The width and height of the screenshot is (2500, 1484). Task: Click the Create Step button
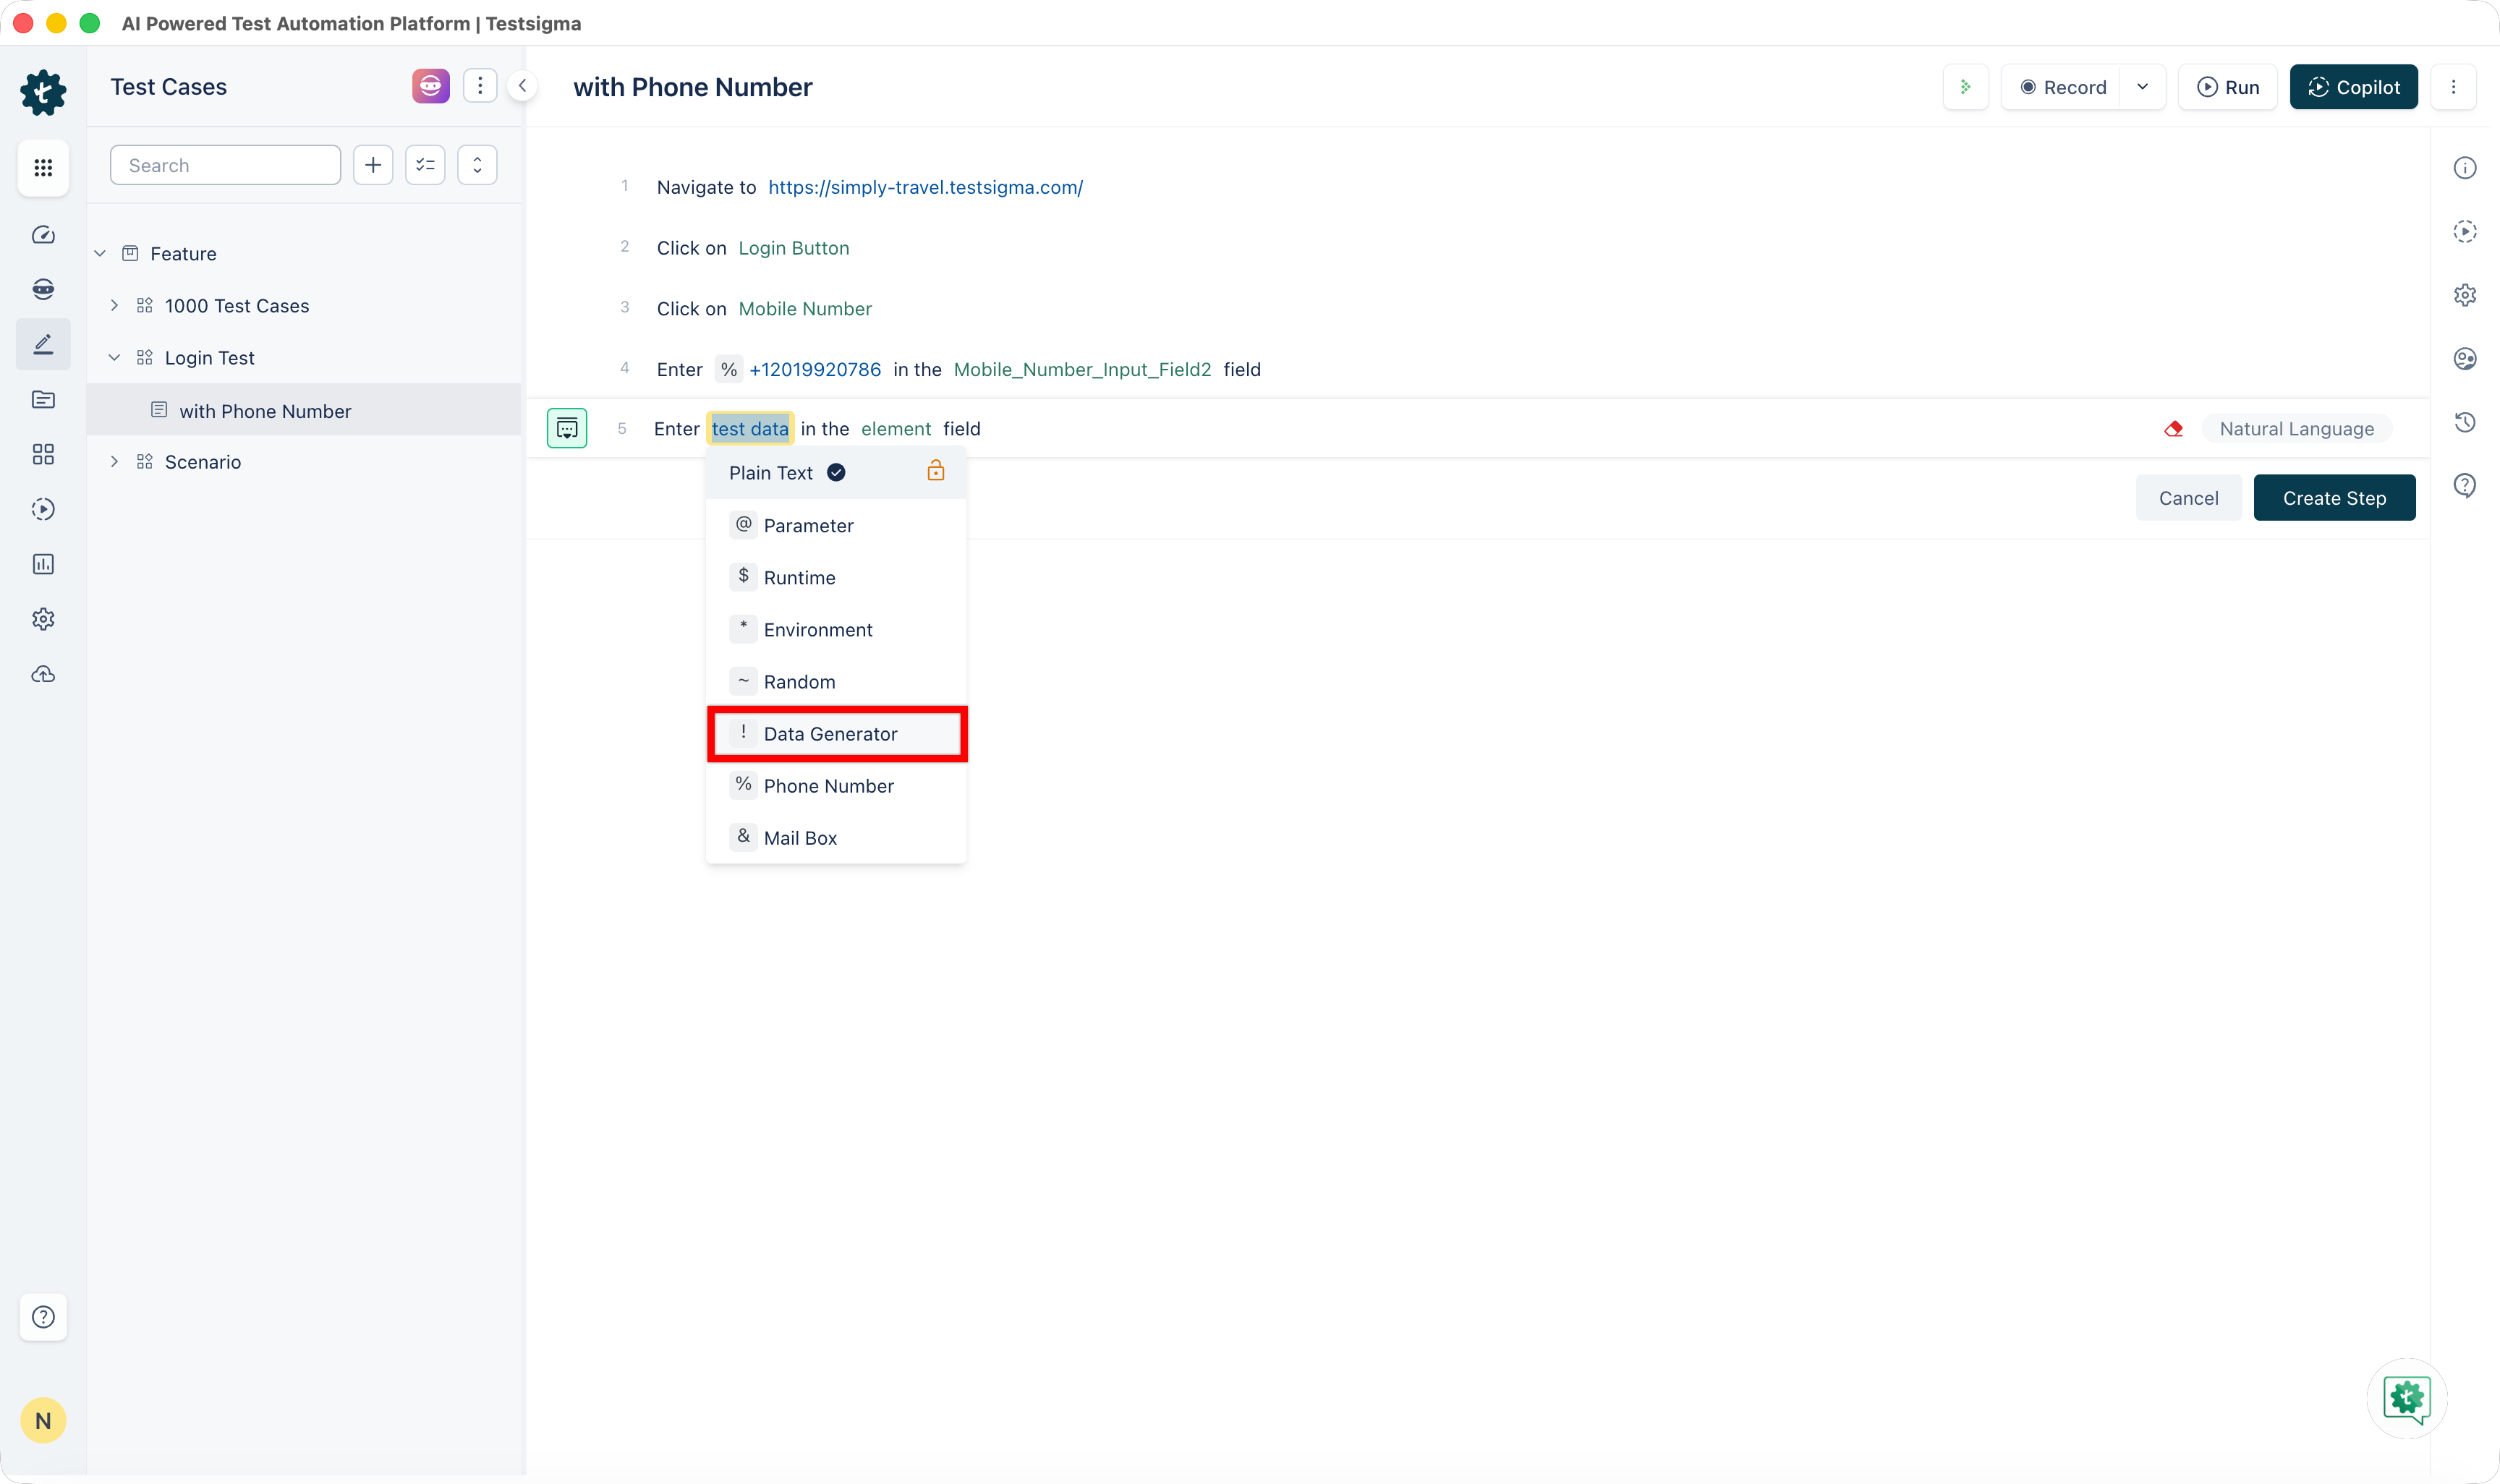pos(2334,498)
